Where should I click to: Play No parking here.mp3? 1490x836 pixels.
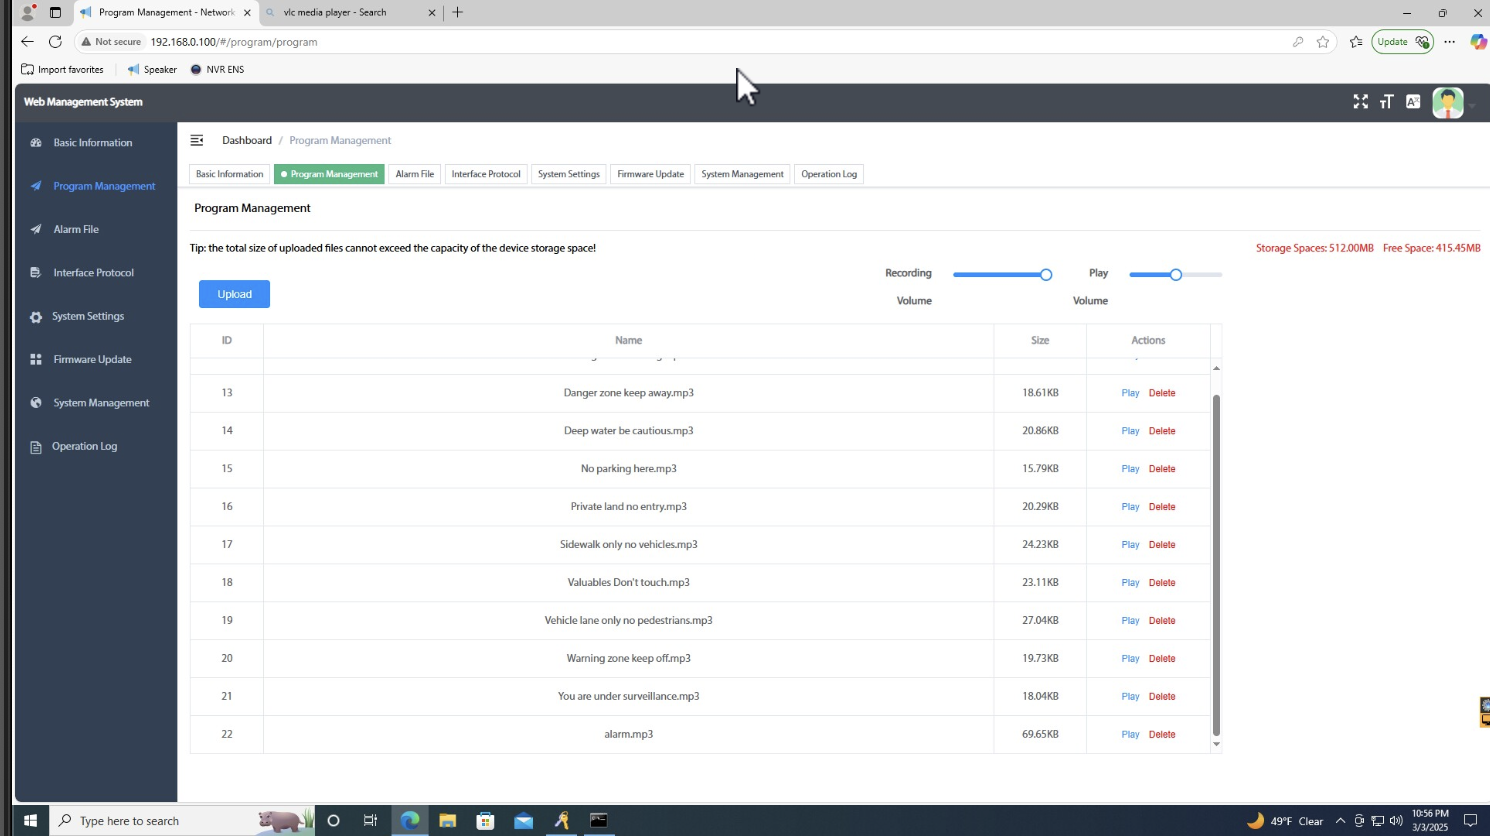[x=1130, y=469]
